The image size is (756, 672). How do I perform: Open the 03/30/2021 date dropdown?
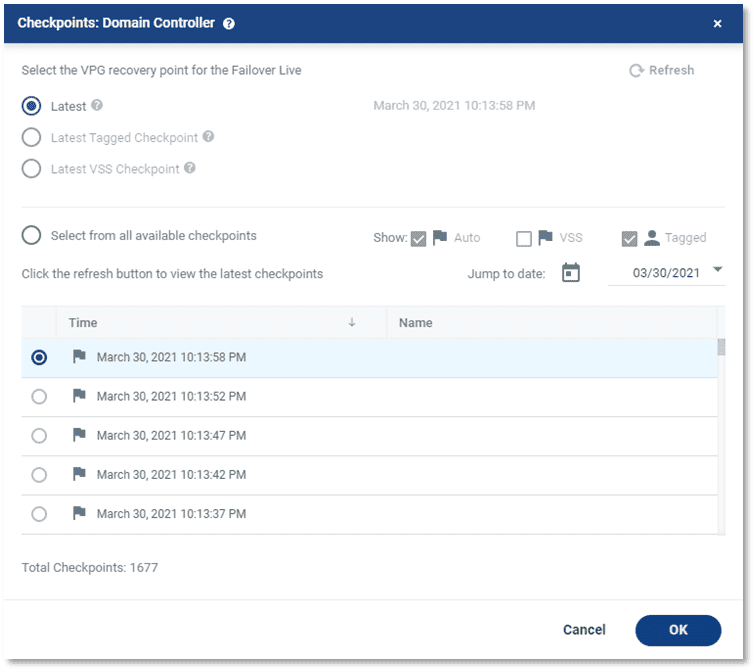(x=717, y=270)
